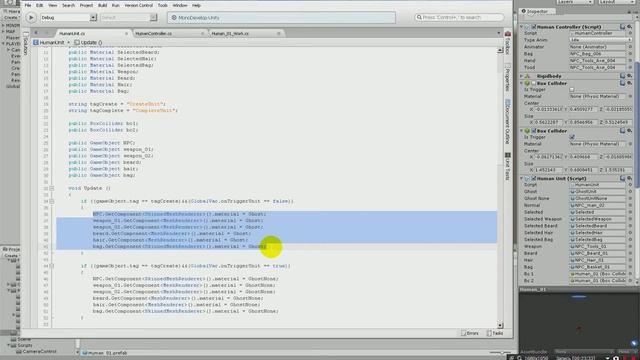This screenshot has height=360, width=640.
Task: Pick a material for the Selected Weapon field
Action: [x=630, y=219]
